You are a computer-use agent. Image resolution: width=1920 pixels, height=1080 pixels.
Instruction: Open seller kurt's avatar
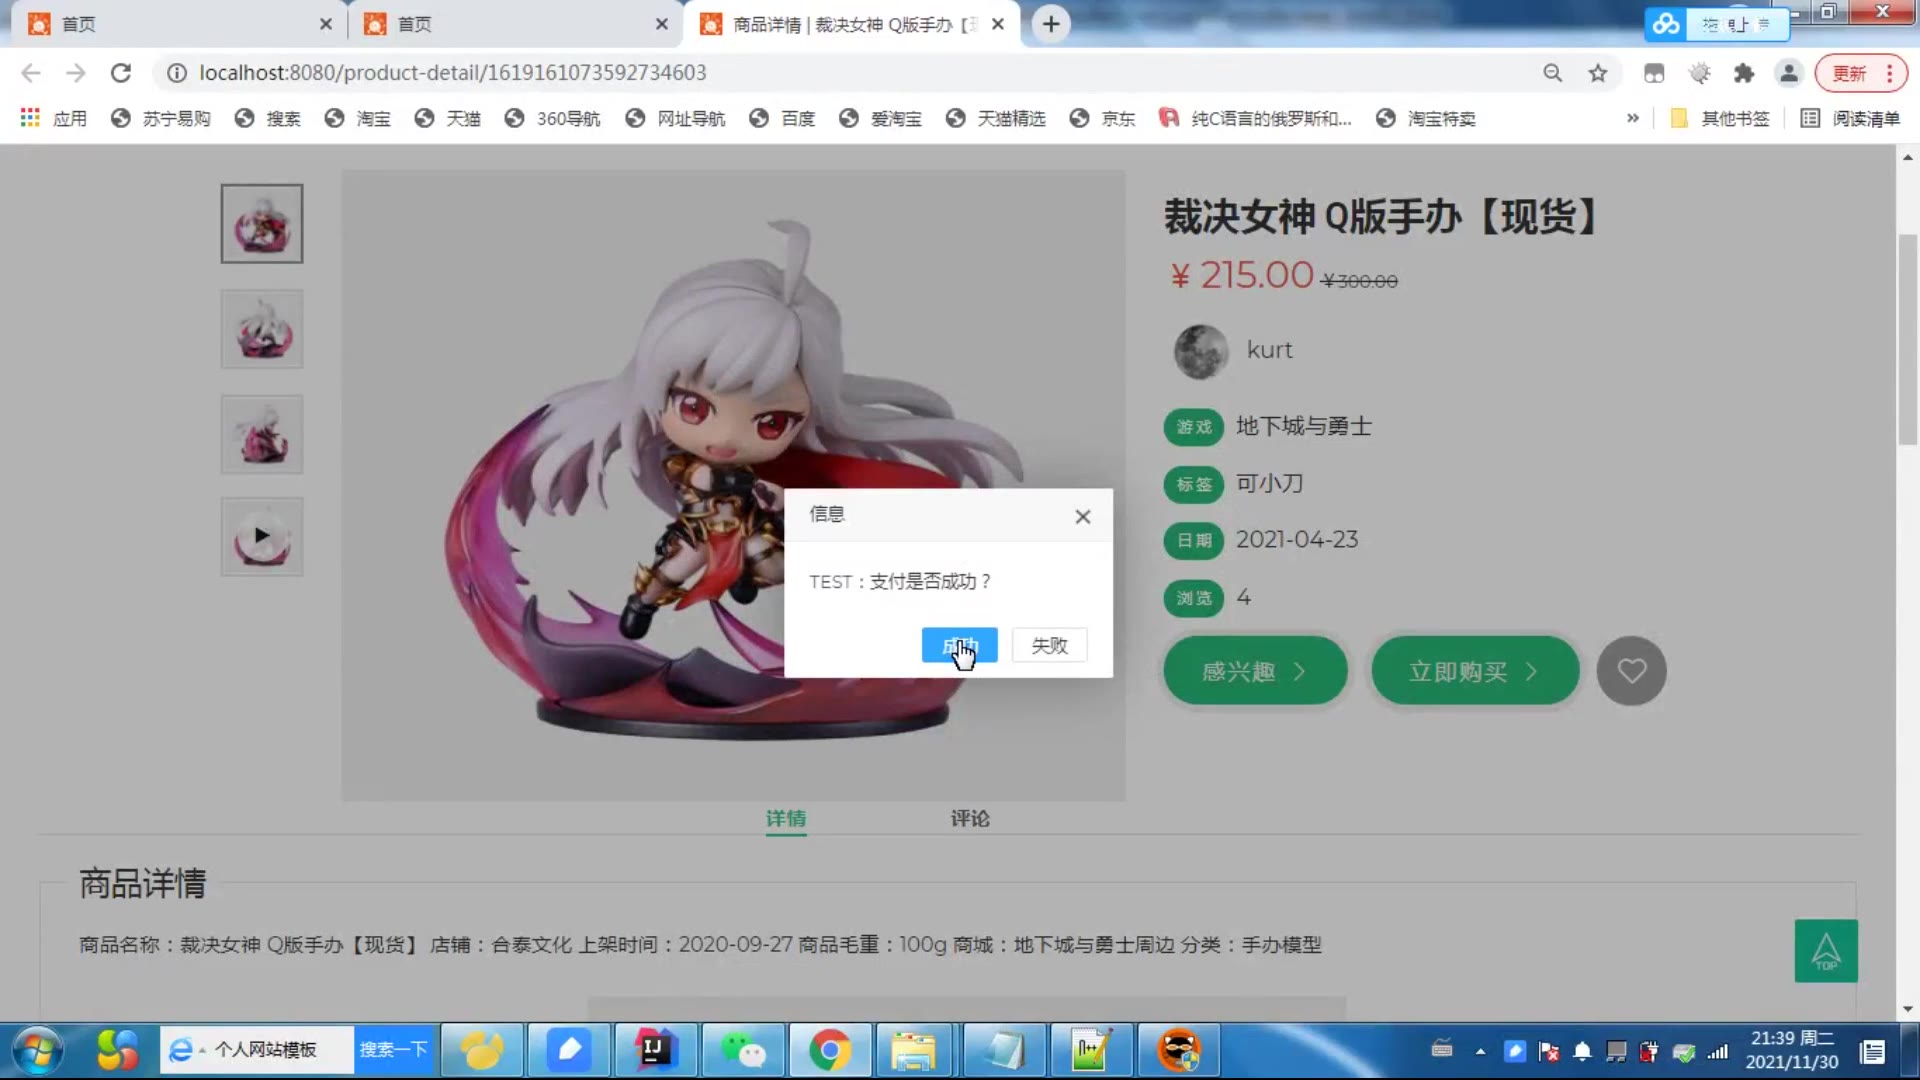click(x=1201, y=351)
